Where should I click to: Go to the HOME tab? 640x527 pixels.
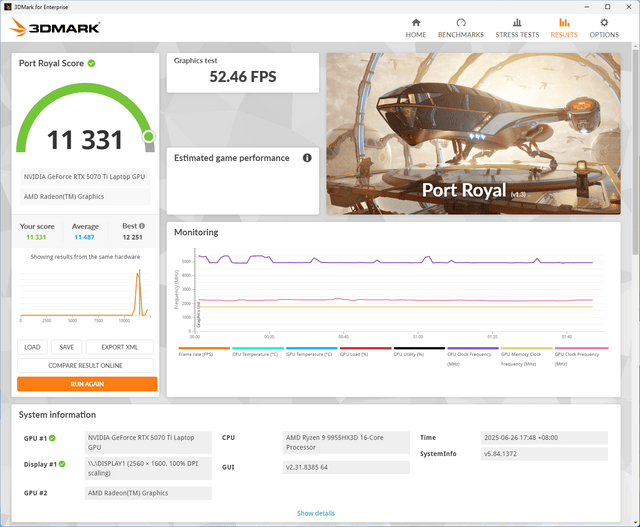(416, 28)
